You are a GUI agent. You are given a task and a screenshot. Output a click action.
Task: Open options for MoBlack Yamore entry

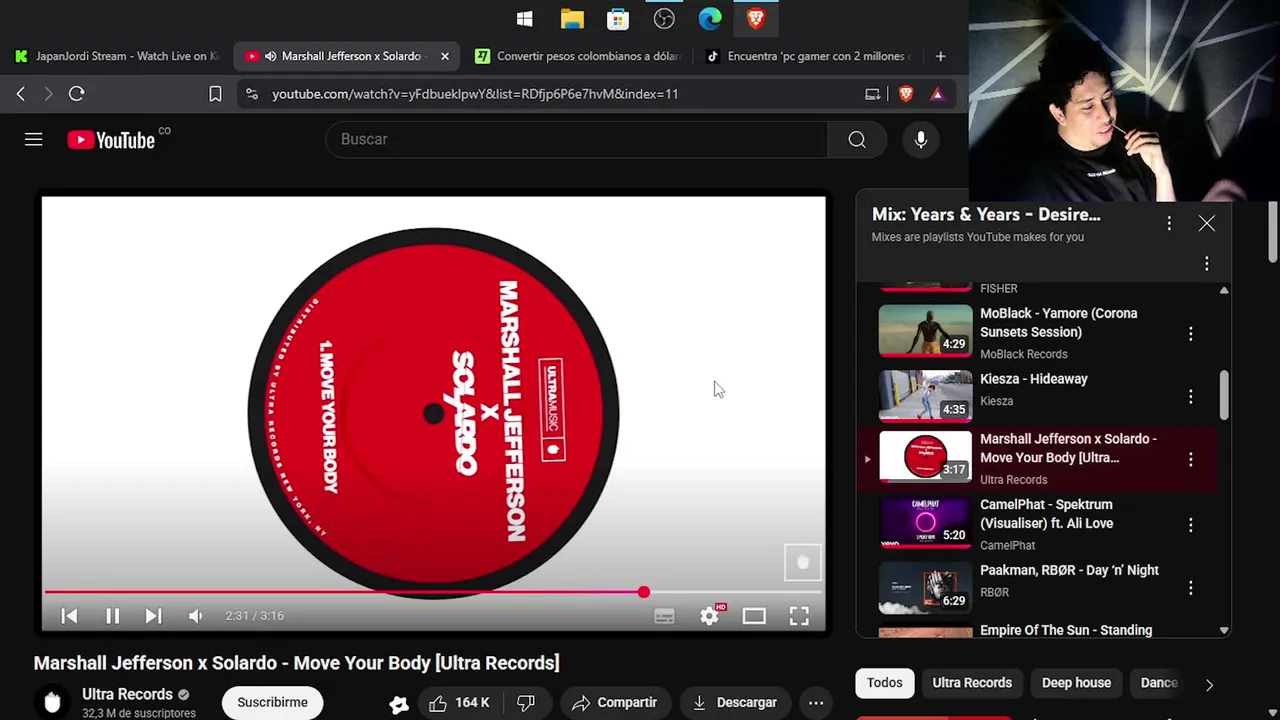point(1191,333)
